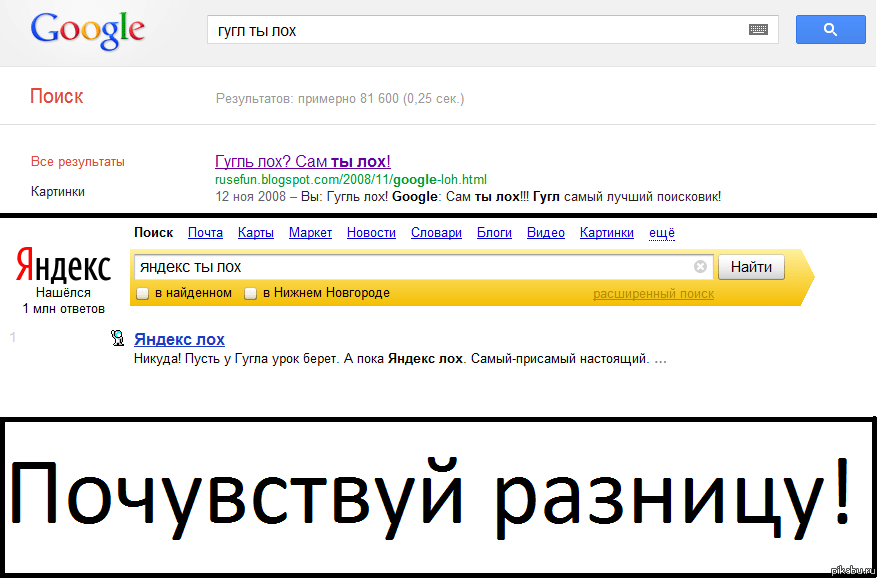Click the Google result snippet dated '12 ноя 2008'
Viewport: 877px width, 578px height.
[468, 197]
